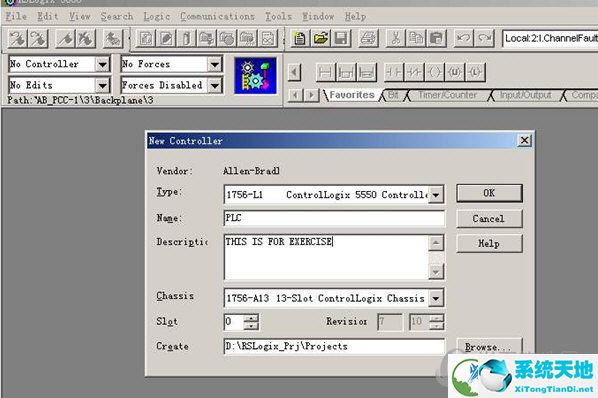Click left arrow beside rung instruction icons
The height and width of the screenshot is (398, 598).
[x=294, y=72]
